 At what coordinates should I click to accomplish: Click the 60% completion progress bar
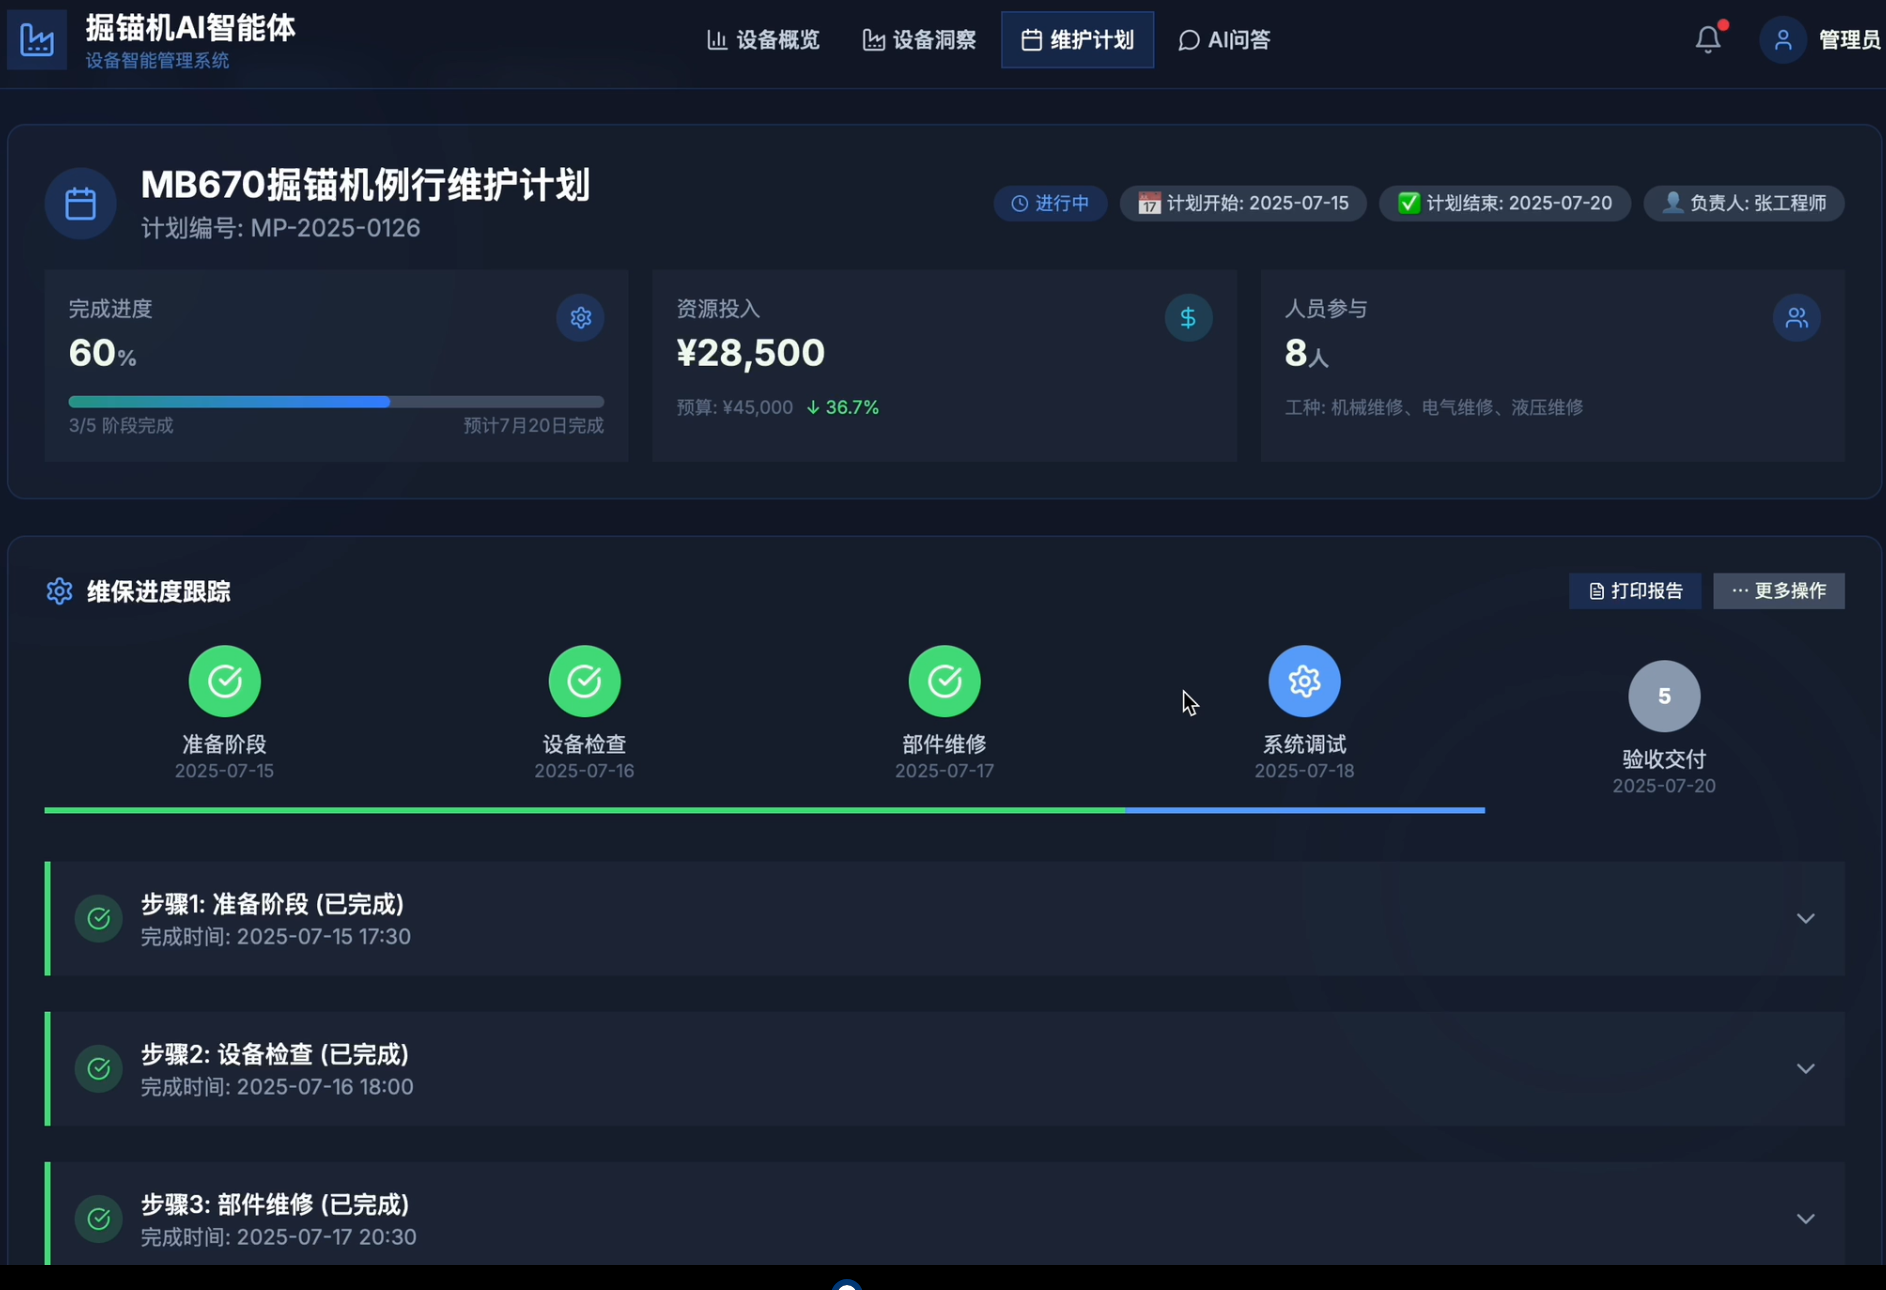pyautogui.click(x=336, y=401)
